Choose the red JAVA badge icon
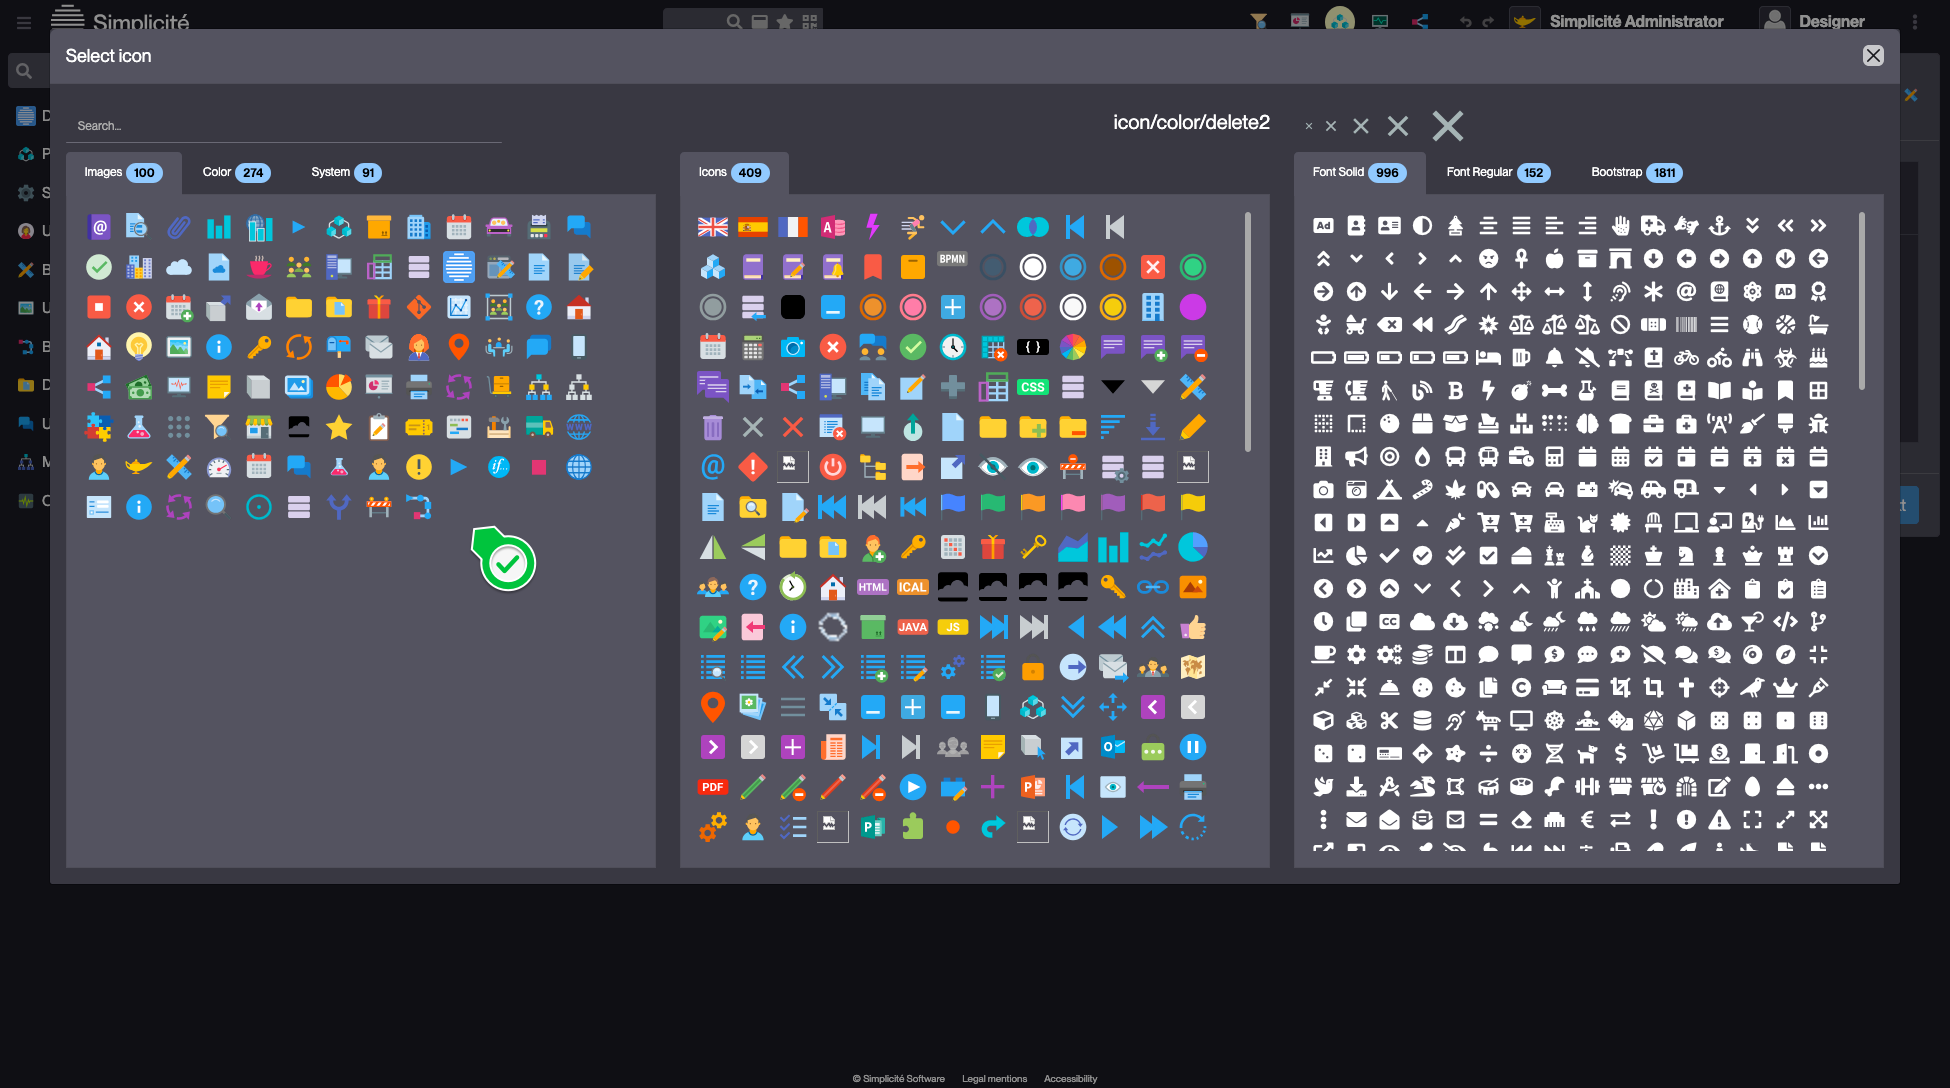The image size is (1950, 1088). click(913, 627)
